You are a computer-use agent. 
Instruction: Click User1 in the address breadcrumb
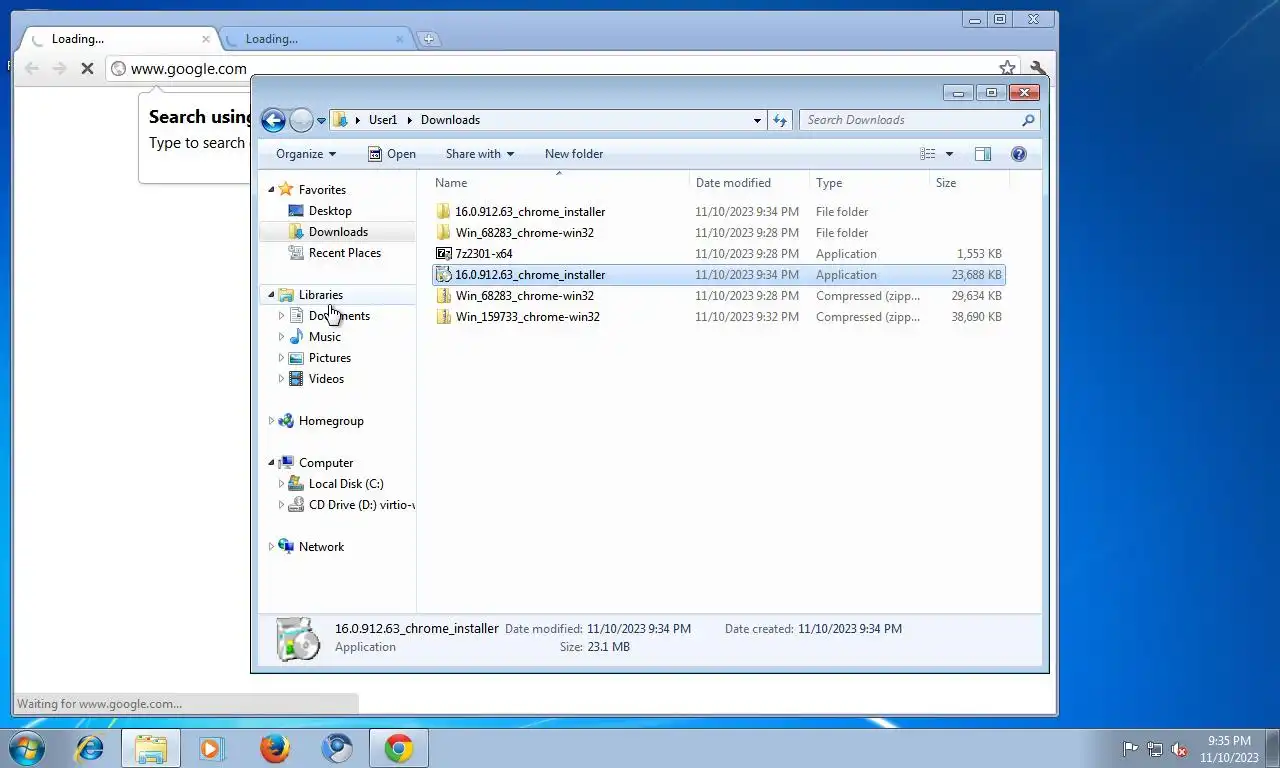point(382,120)
